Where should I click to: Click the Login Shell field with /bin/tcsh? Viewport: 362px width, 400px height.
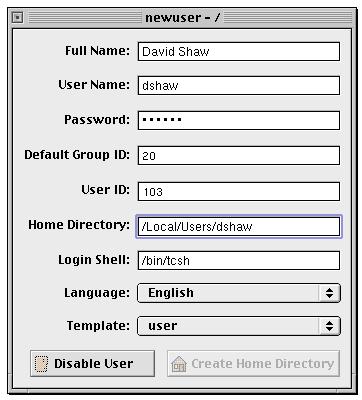(x=239, y=260)
